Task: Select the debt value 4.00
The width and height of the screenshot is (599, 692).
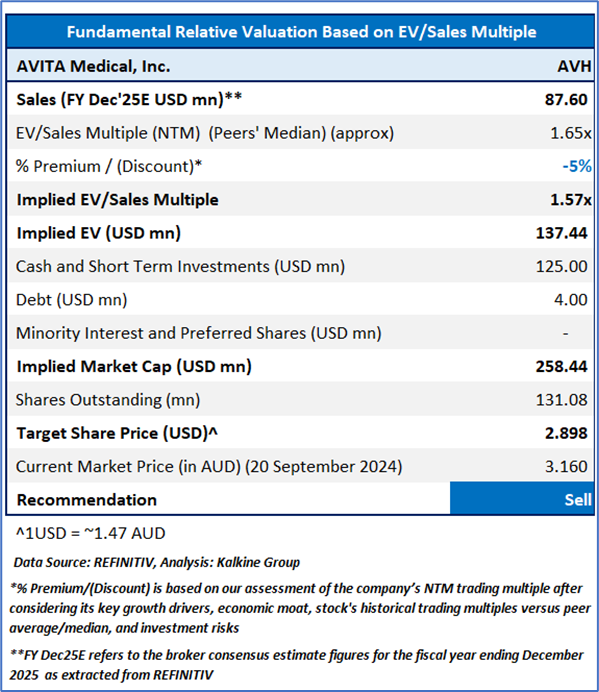Action: click(x=570, y=300)
